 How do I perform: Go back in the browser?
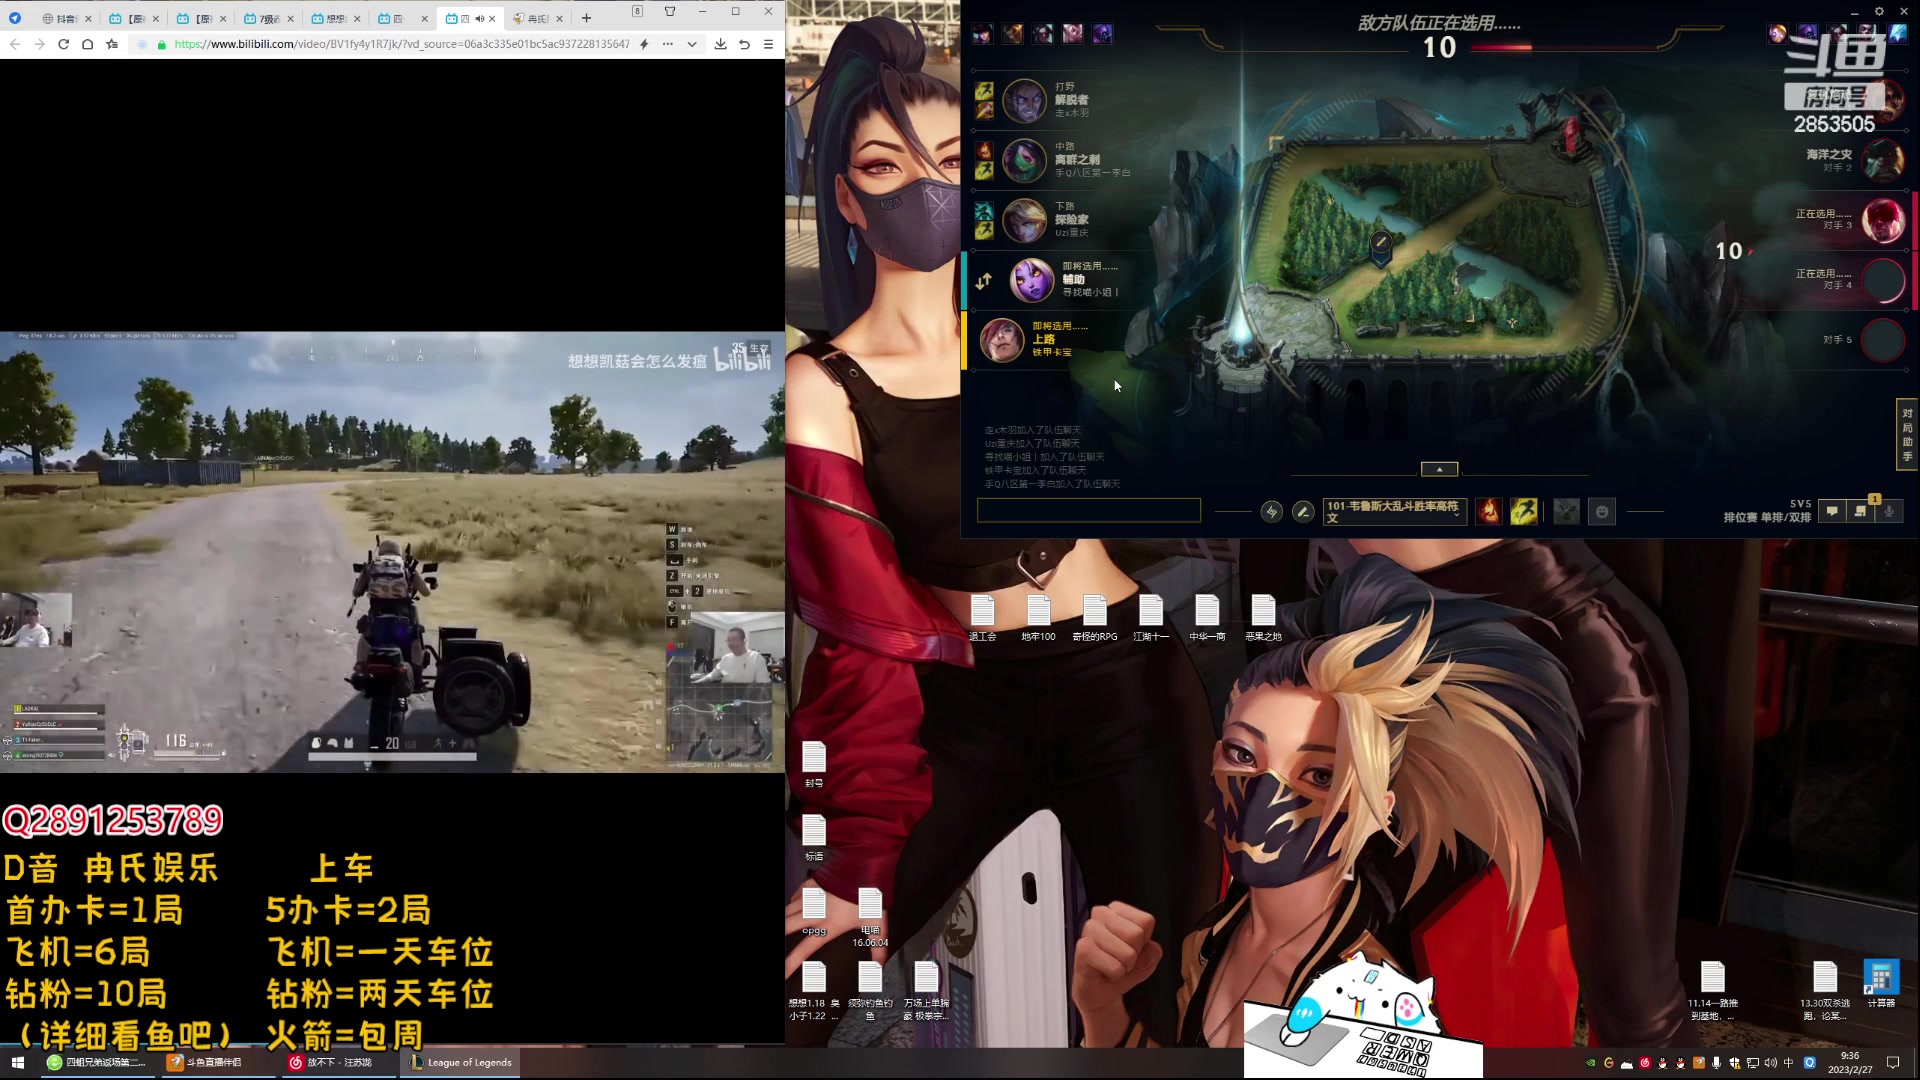click(x=15, y=44)
